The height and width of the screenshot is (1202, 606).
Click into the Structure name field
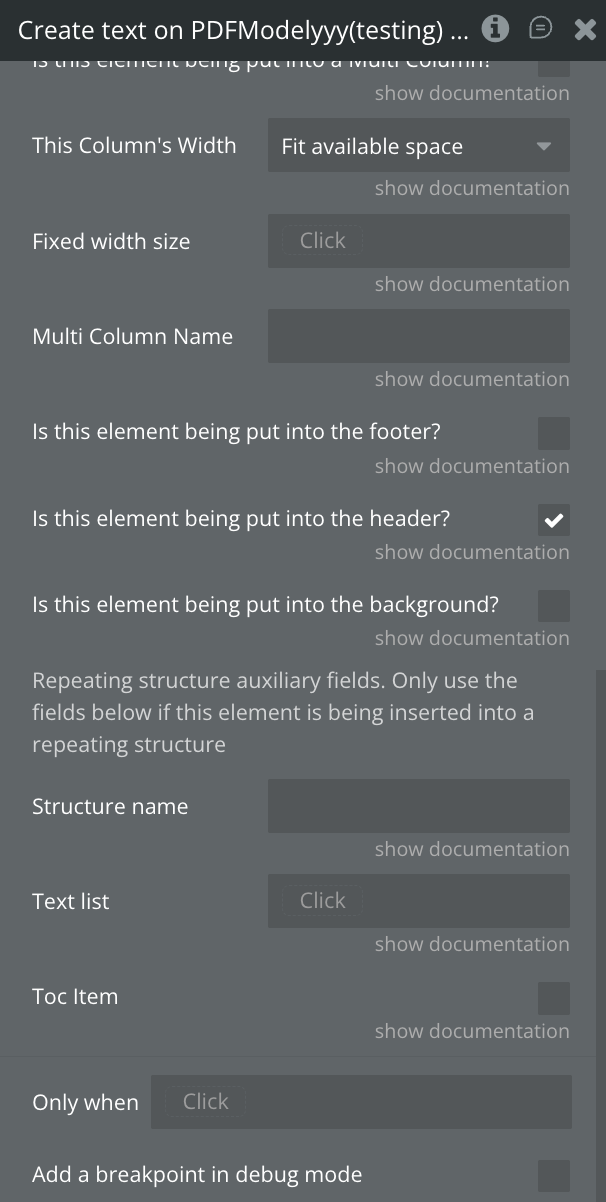pyautogui.click(x=418, y=807)
